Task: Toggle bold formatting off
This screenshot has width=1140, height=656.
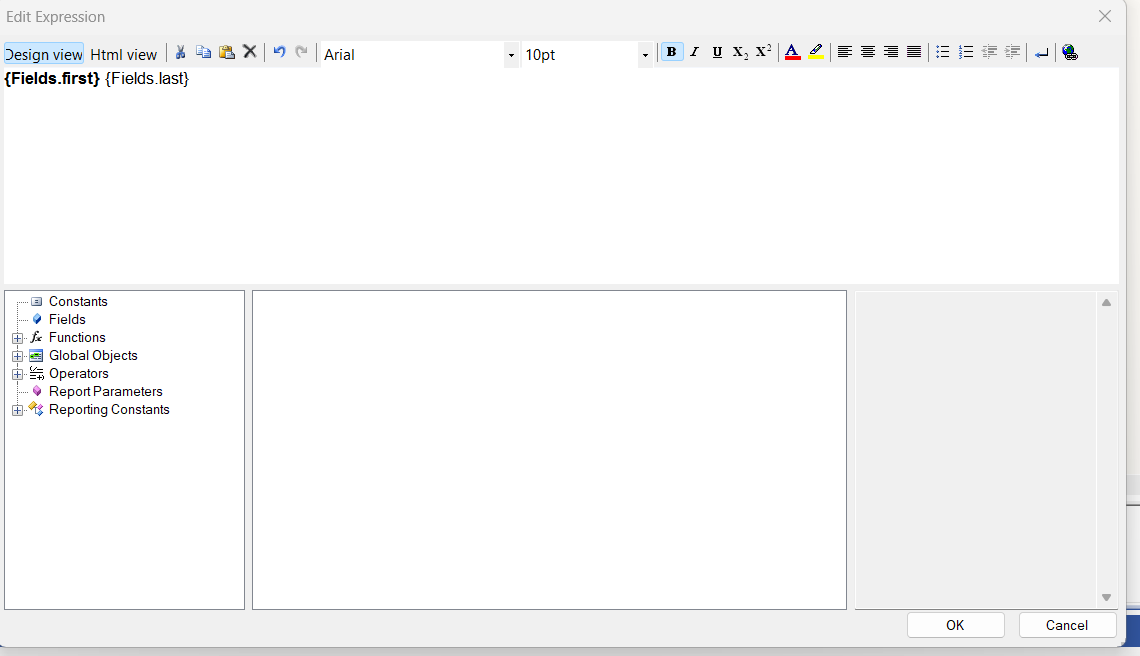Action: pyautogui.click(x=672, y=53)
